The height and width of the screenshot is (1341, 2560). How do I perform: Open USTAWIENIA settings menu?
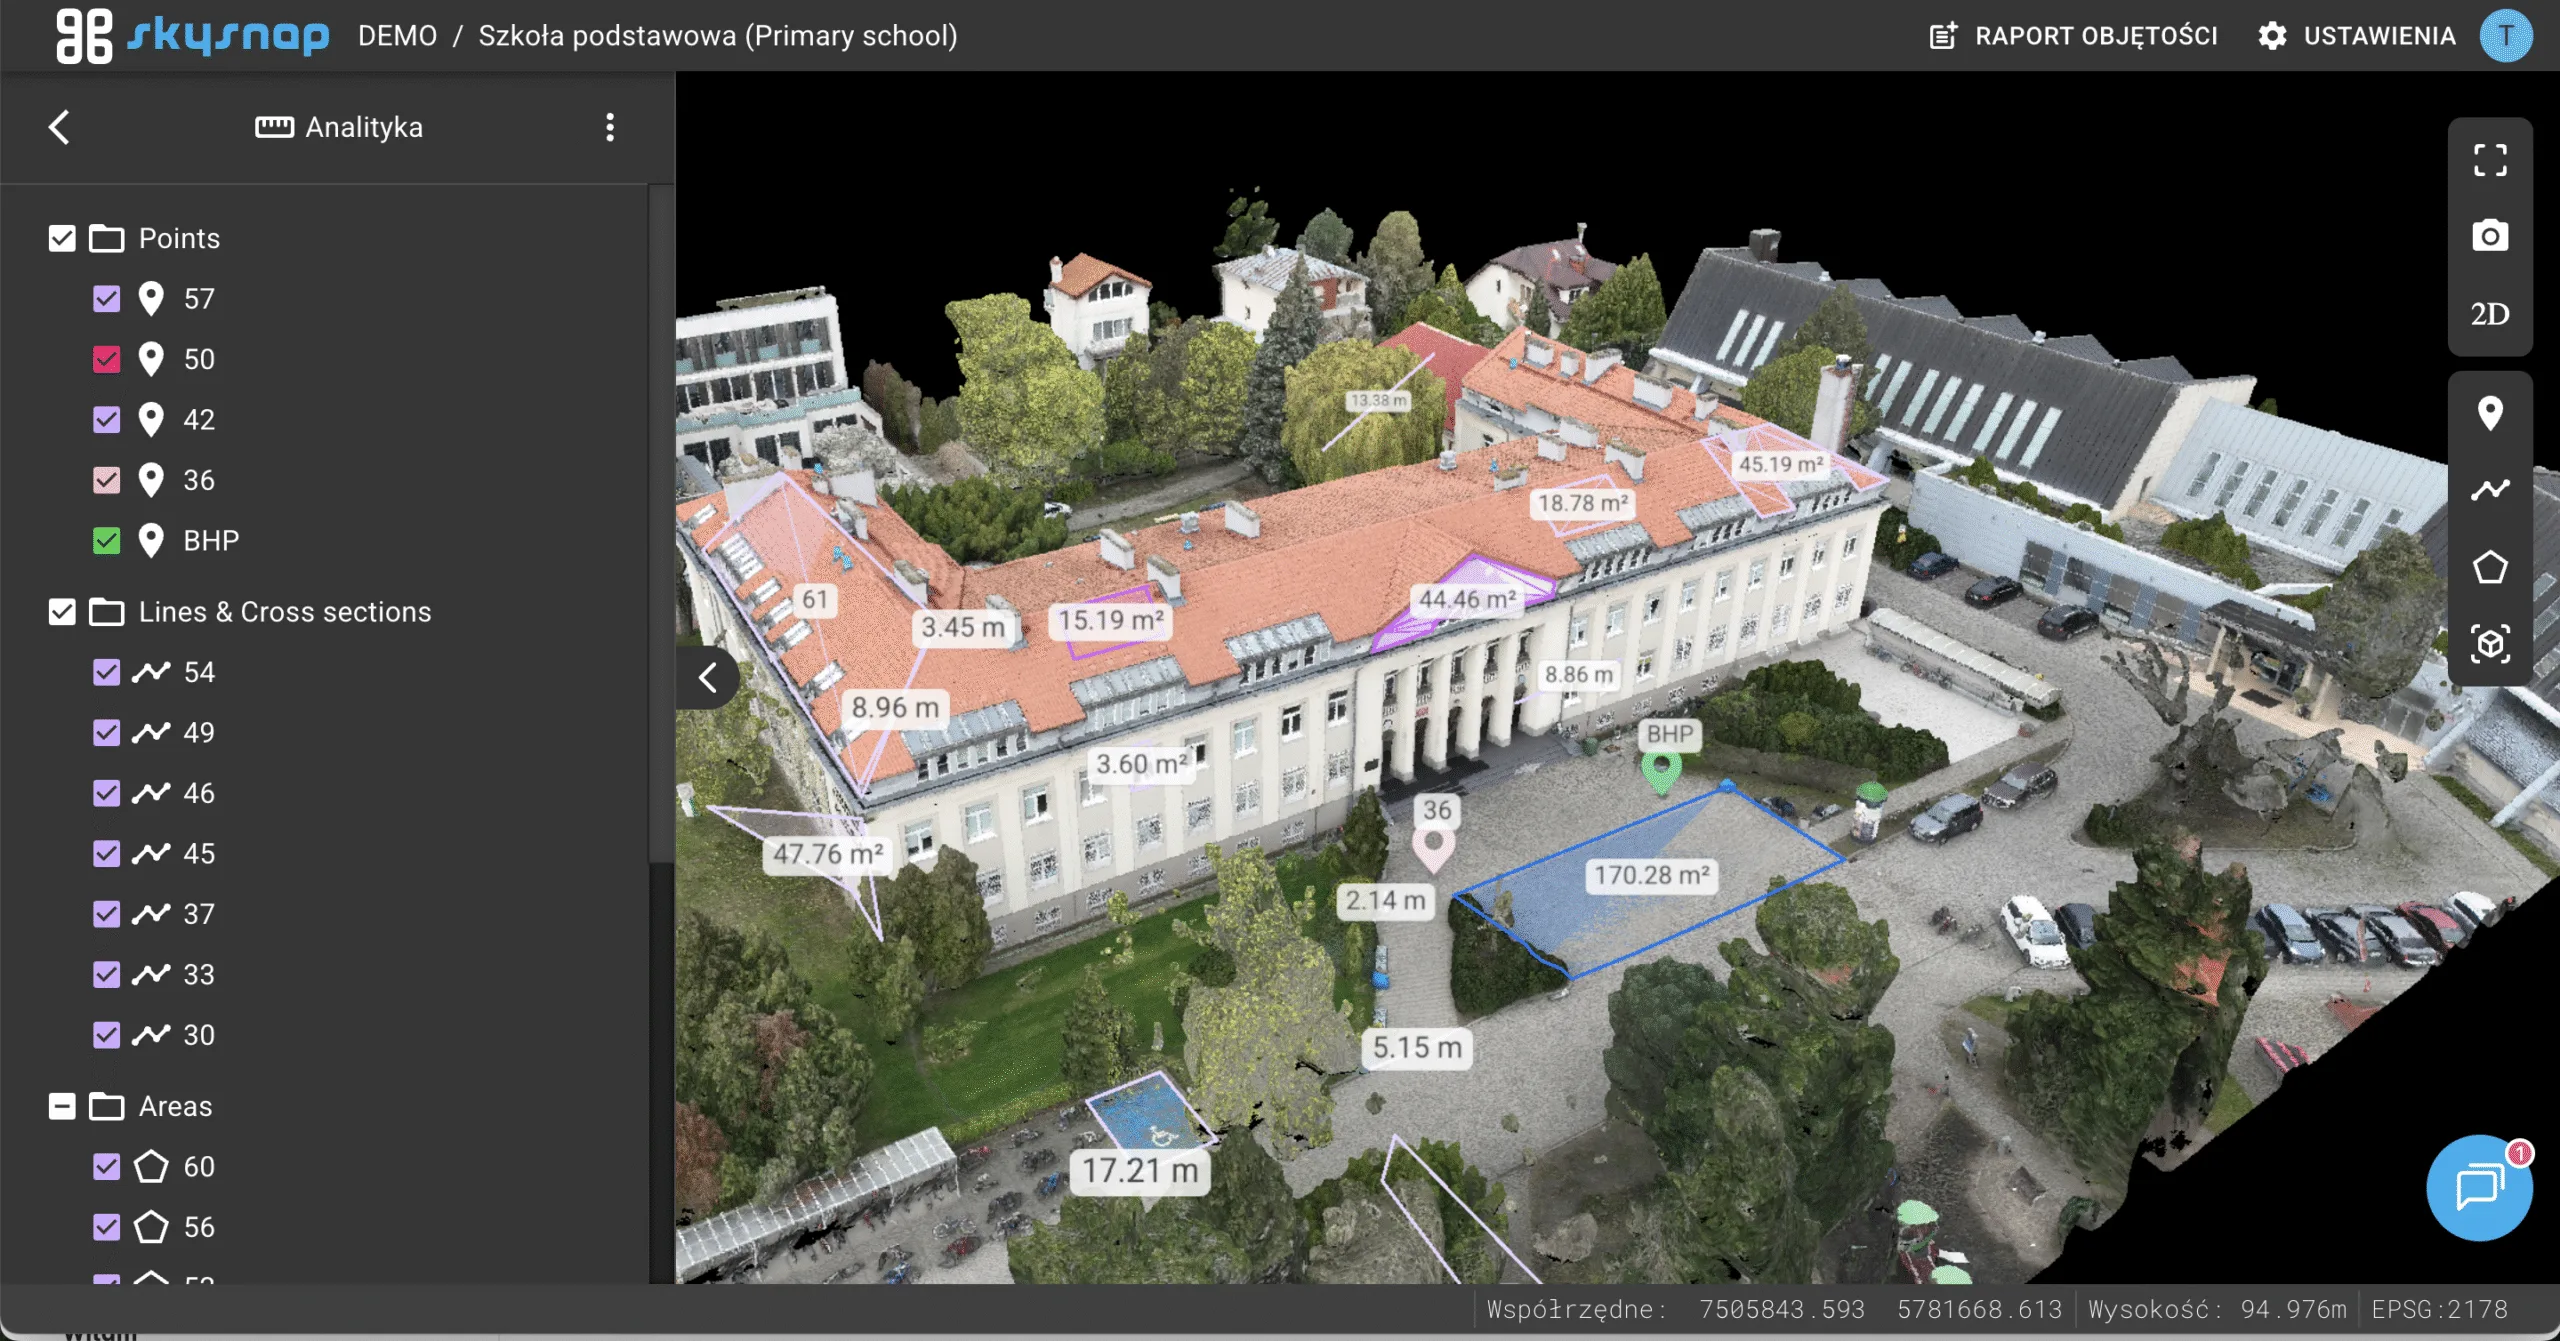tap(2356, 36)
